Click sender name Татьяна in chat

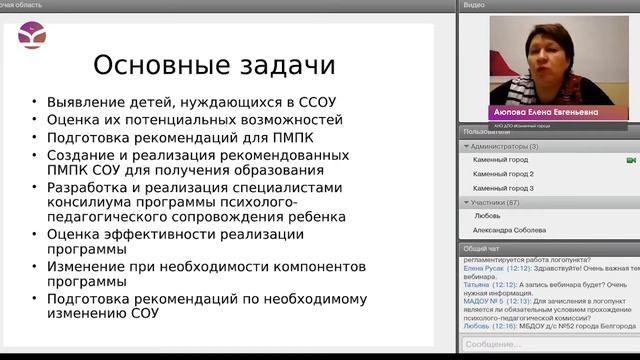pos(476,285)
